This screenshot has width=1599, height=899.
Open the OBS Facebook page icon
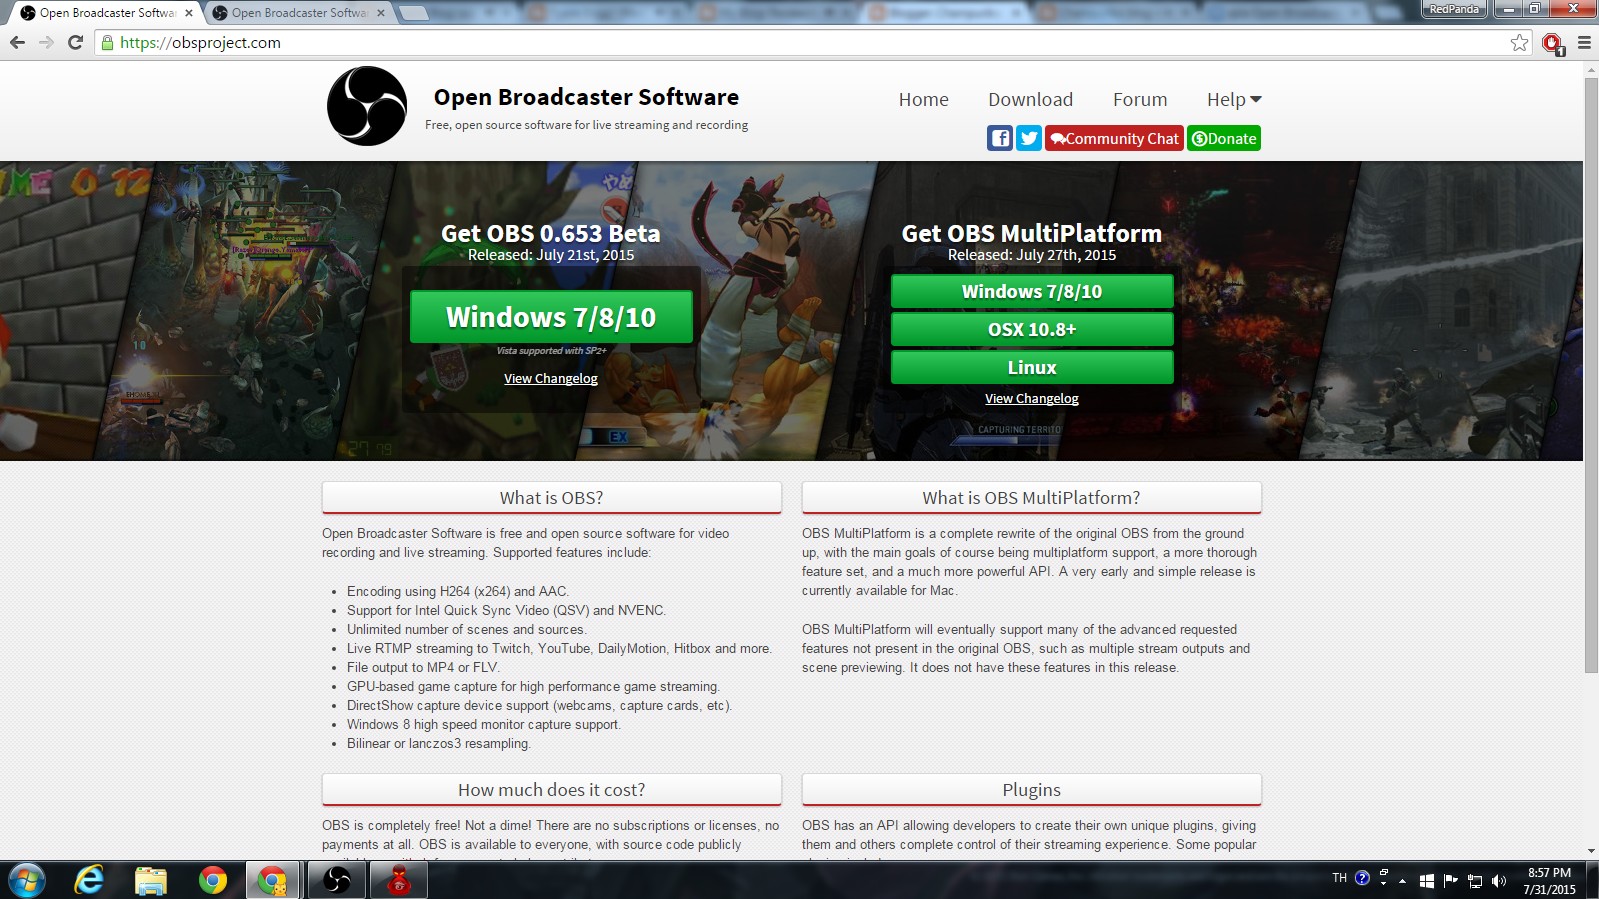click(1000, 138)
